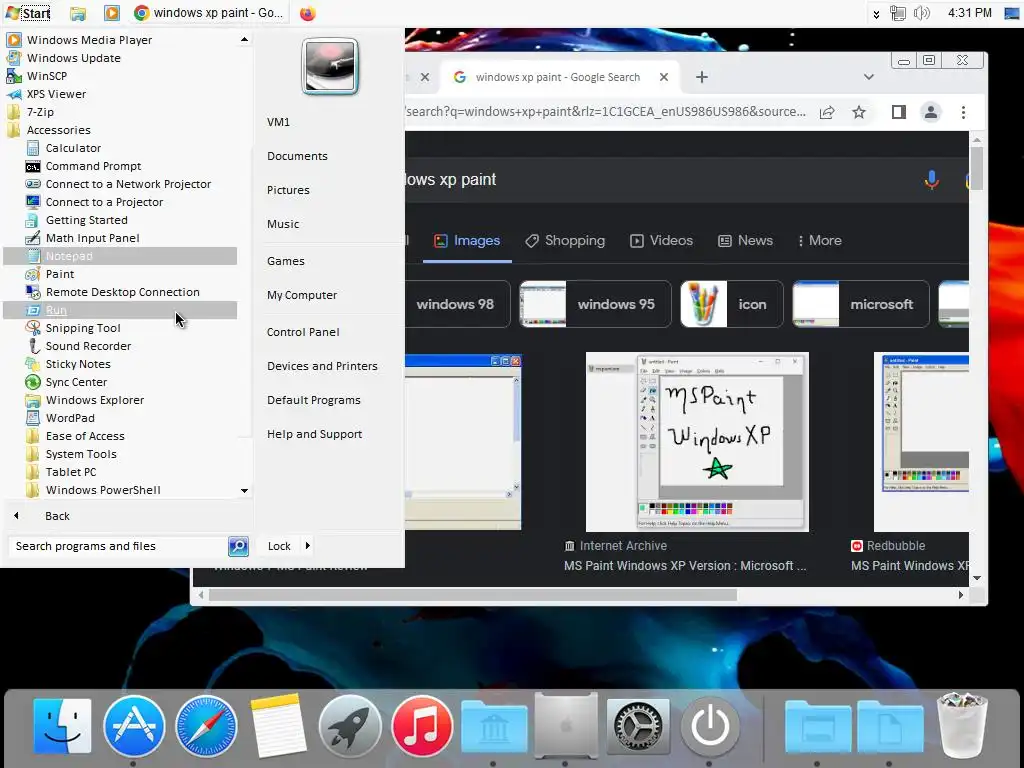Open the Notes icon in dock
1024x768 pixels.
(x=278, y=726)
